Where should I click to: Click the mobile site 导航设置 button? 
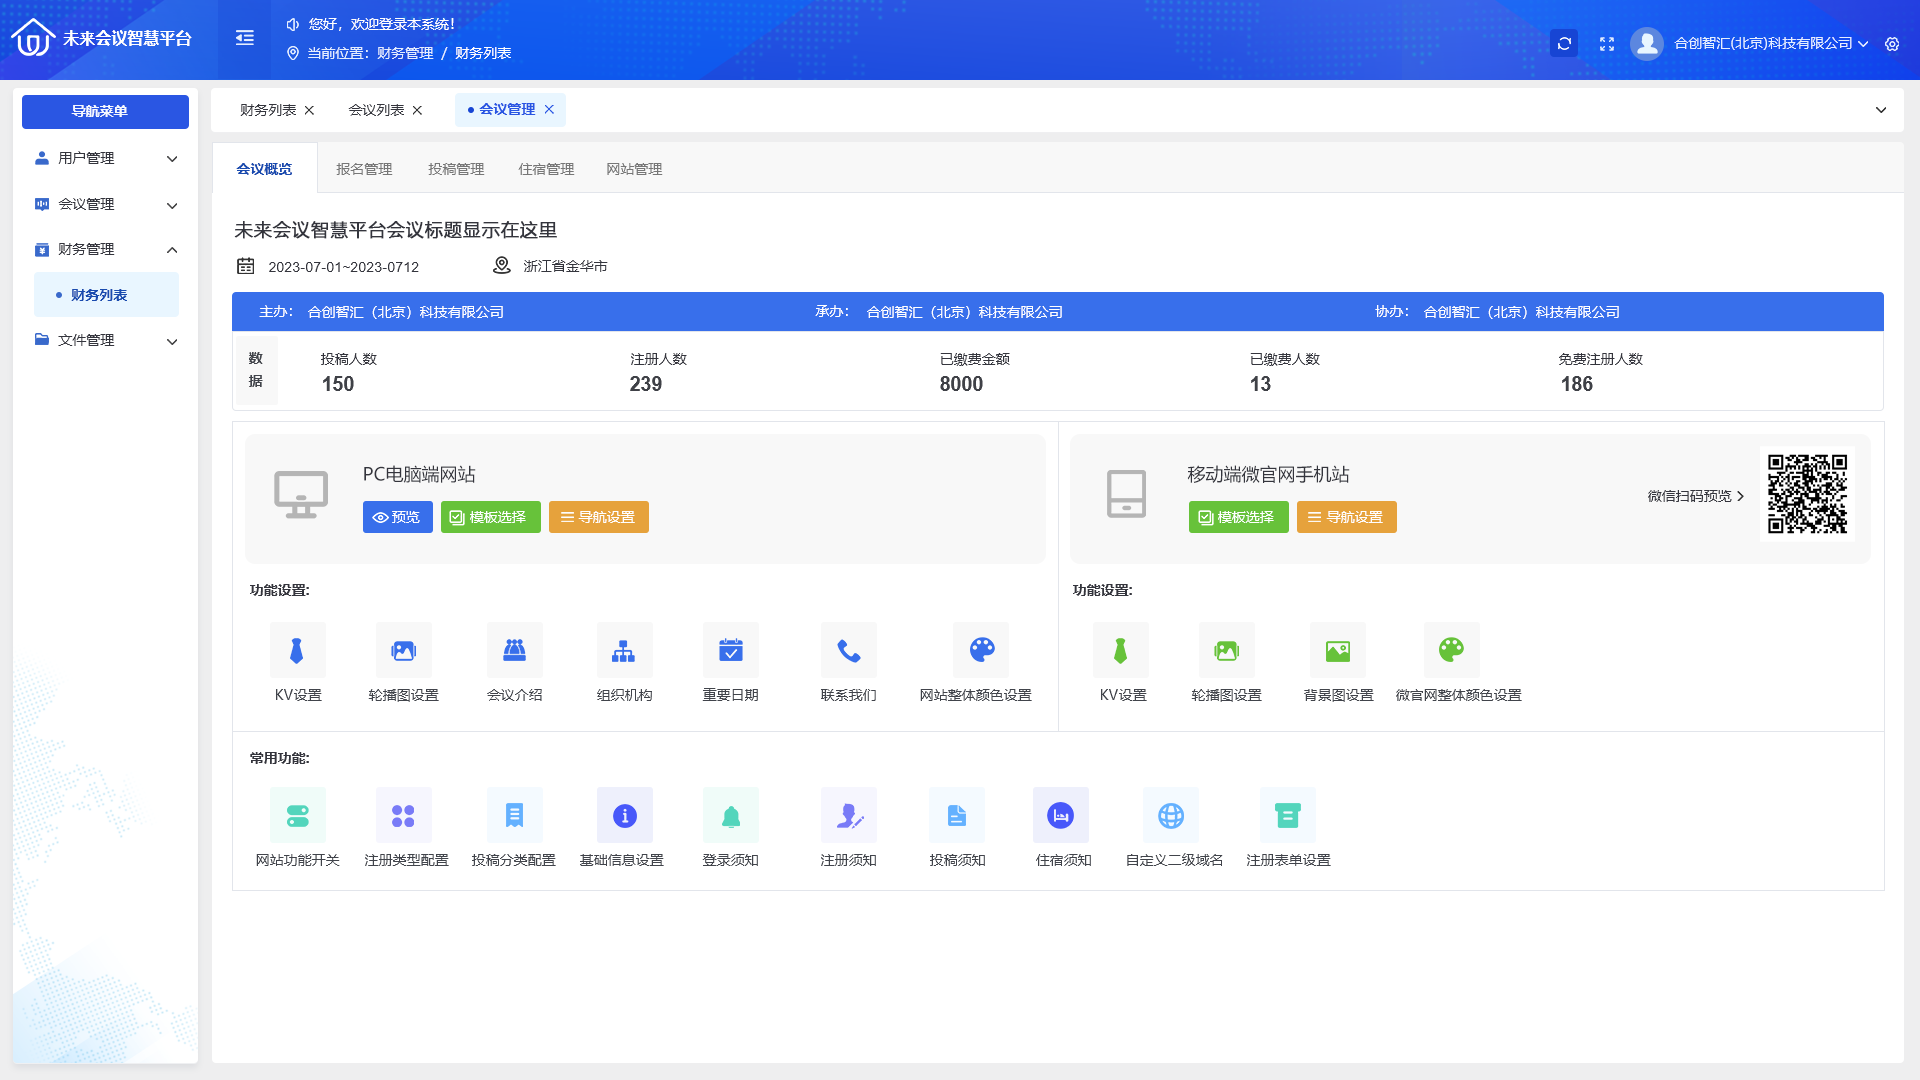coord(1347,517)
